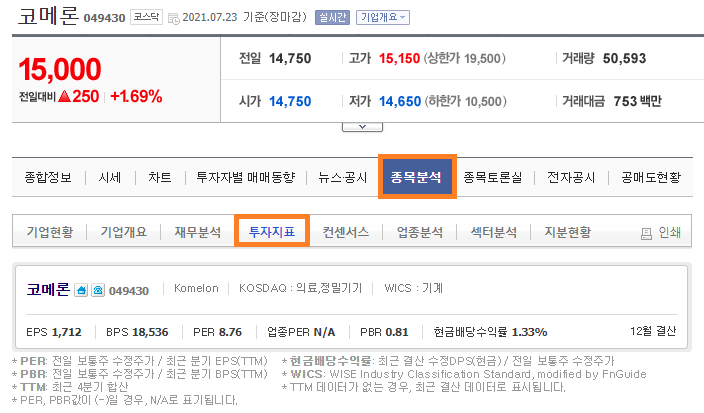Click the PER value 8.76

[x=230, y=332]
